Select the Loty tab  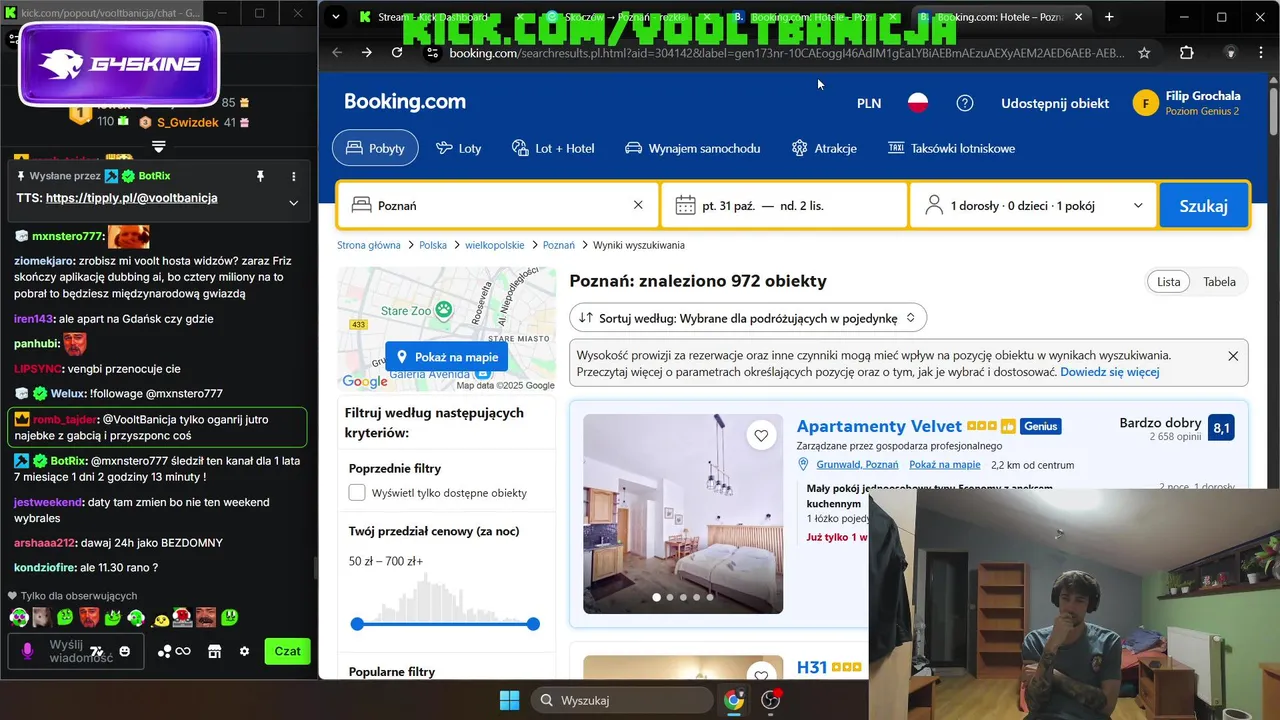click(x=458, y=148)
